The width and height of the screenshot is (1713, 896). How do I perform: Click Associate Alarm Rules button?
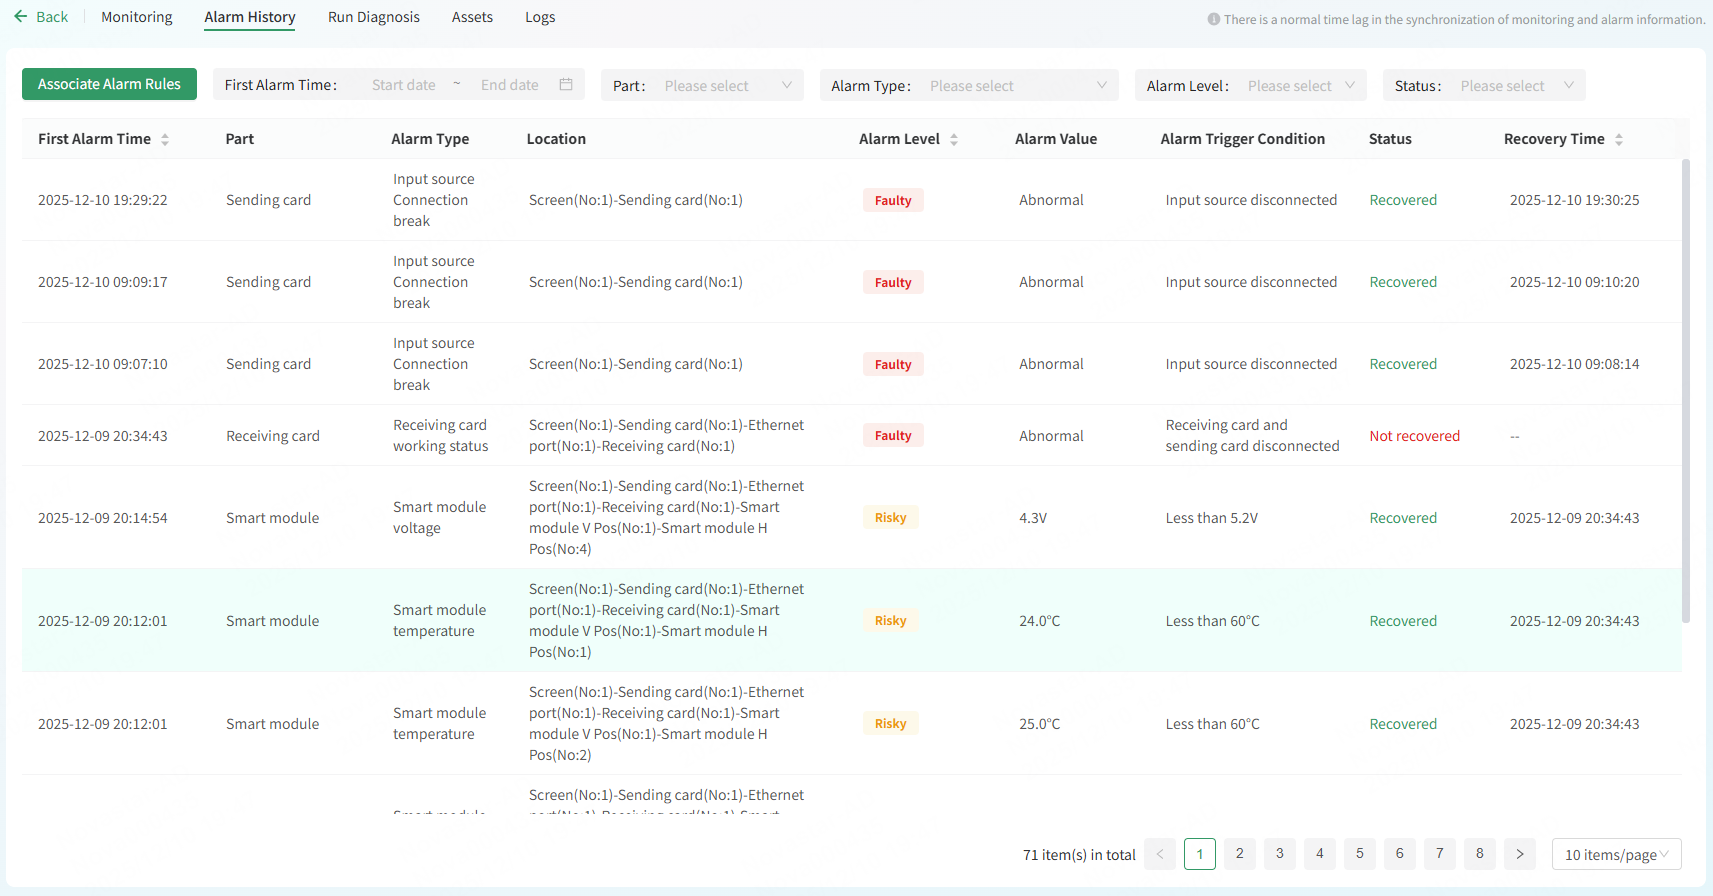pos(110,84)
